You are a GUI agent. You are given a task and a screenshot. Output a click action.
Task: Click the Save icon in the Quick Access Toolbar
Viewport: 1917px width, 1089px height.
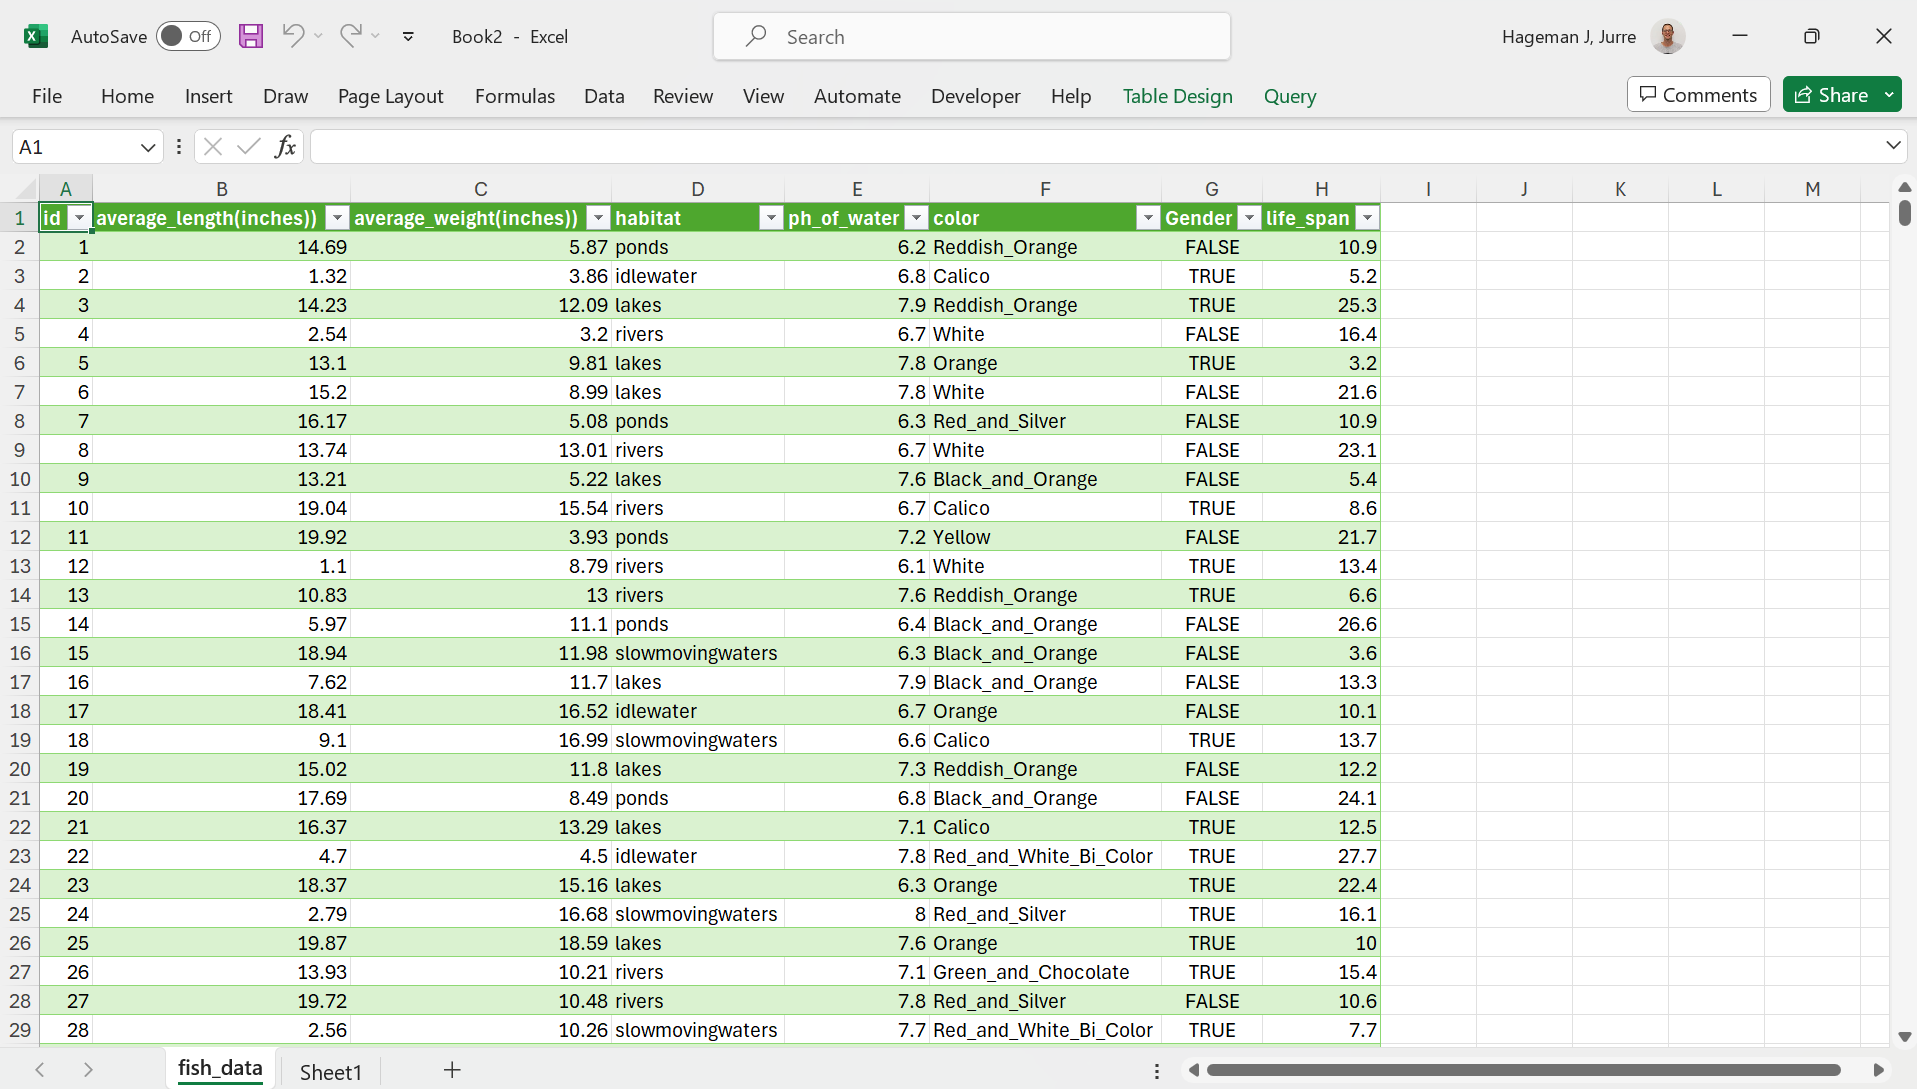[x=251, y=36]
